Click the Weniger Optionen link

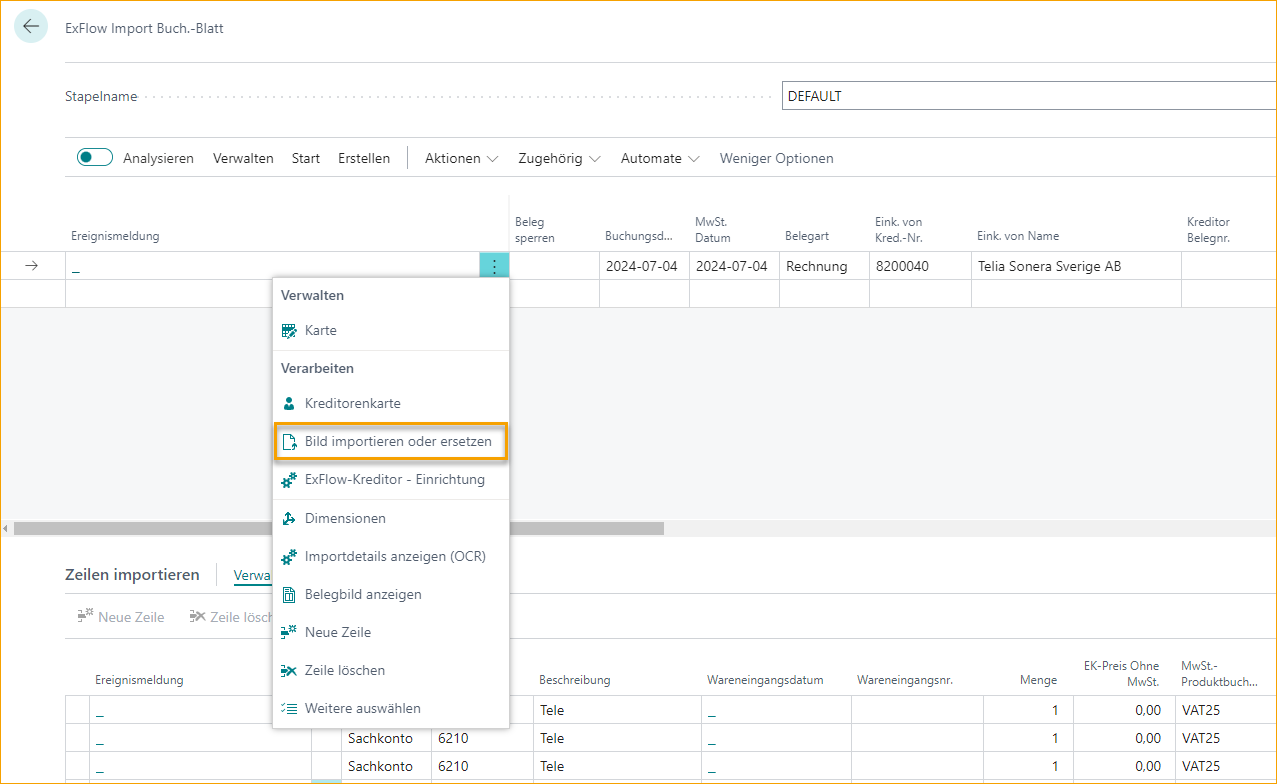coord(776,158)
